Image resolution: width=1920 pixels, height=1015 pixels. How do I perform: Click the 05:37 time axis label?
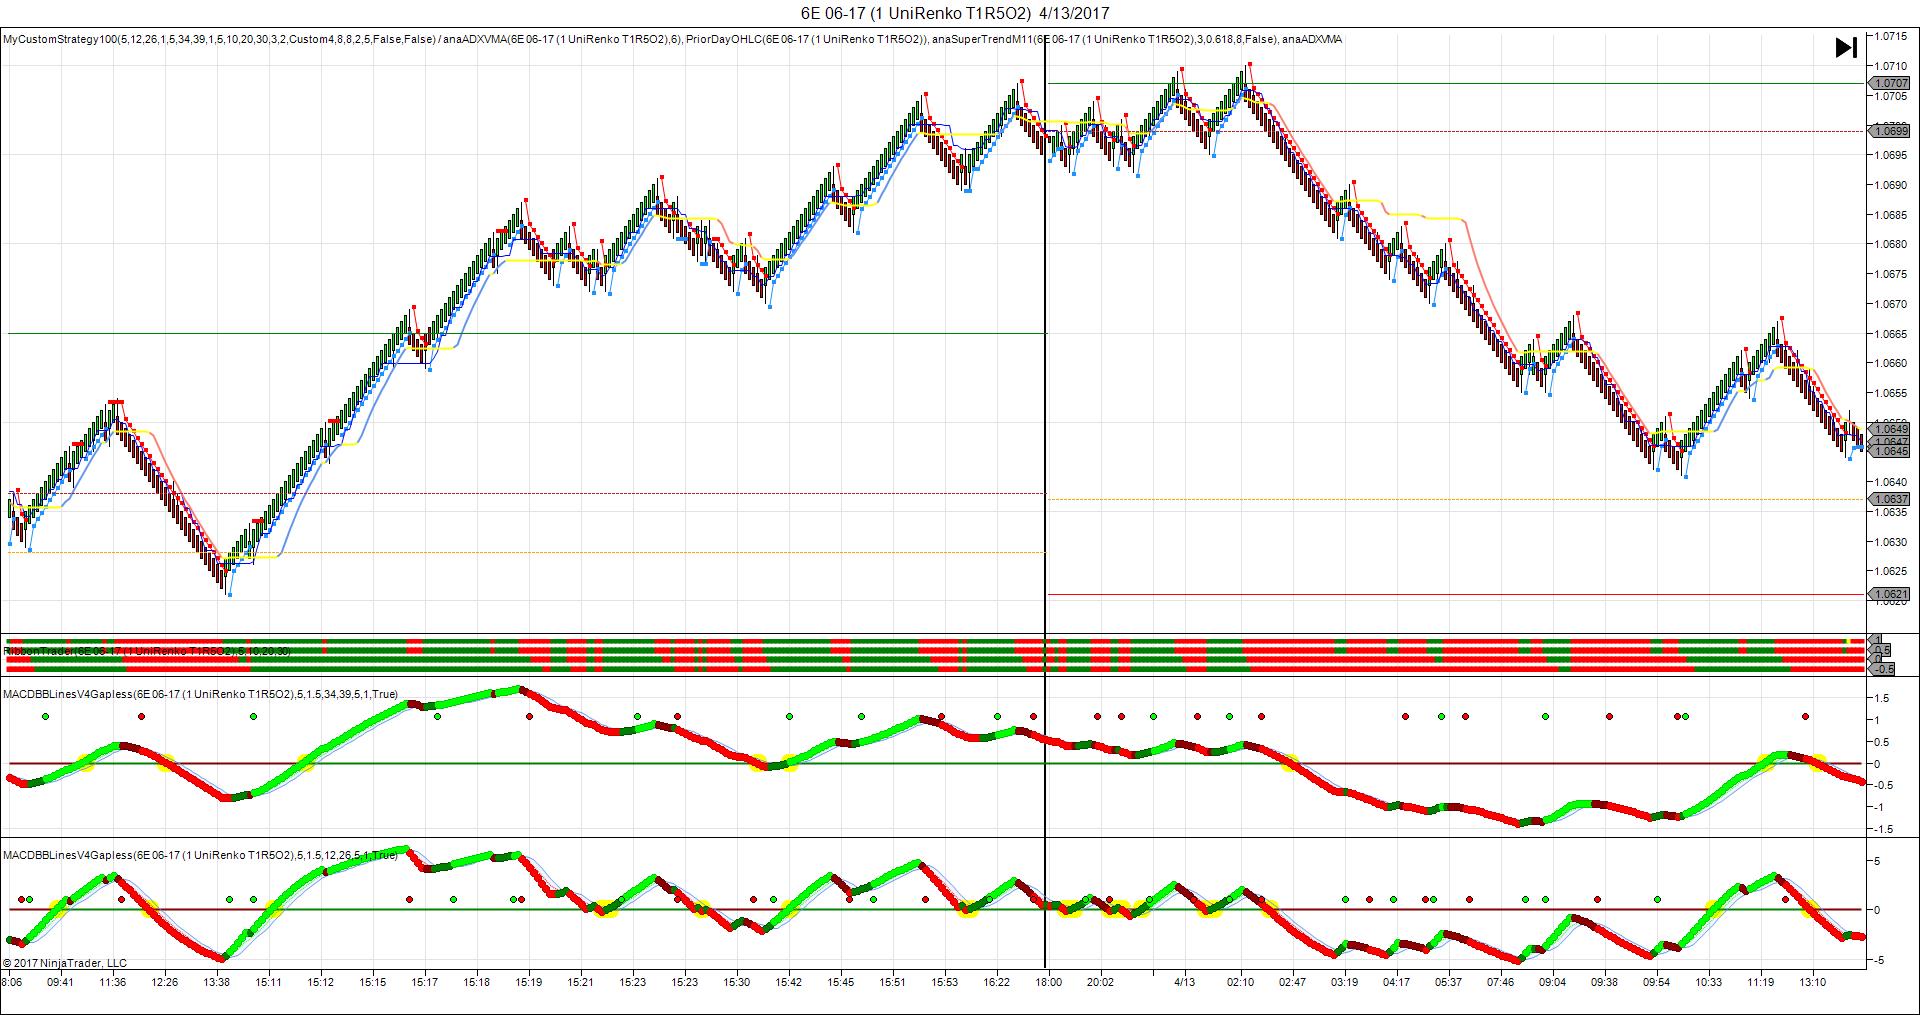coord(1449,982)
